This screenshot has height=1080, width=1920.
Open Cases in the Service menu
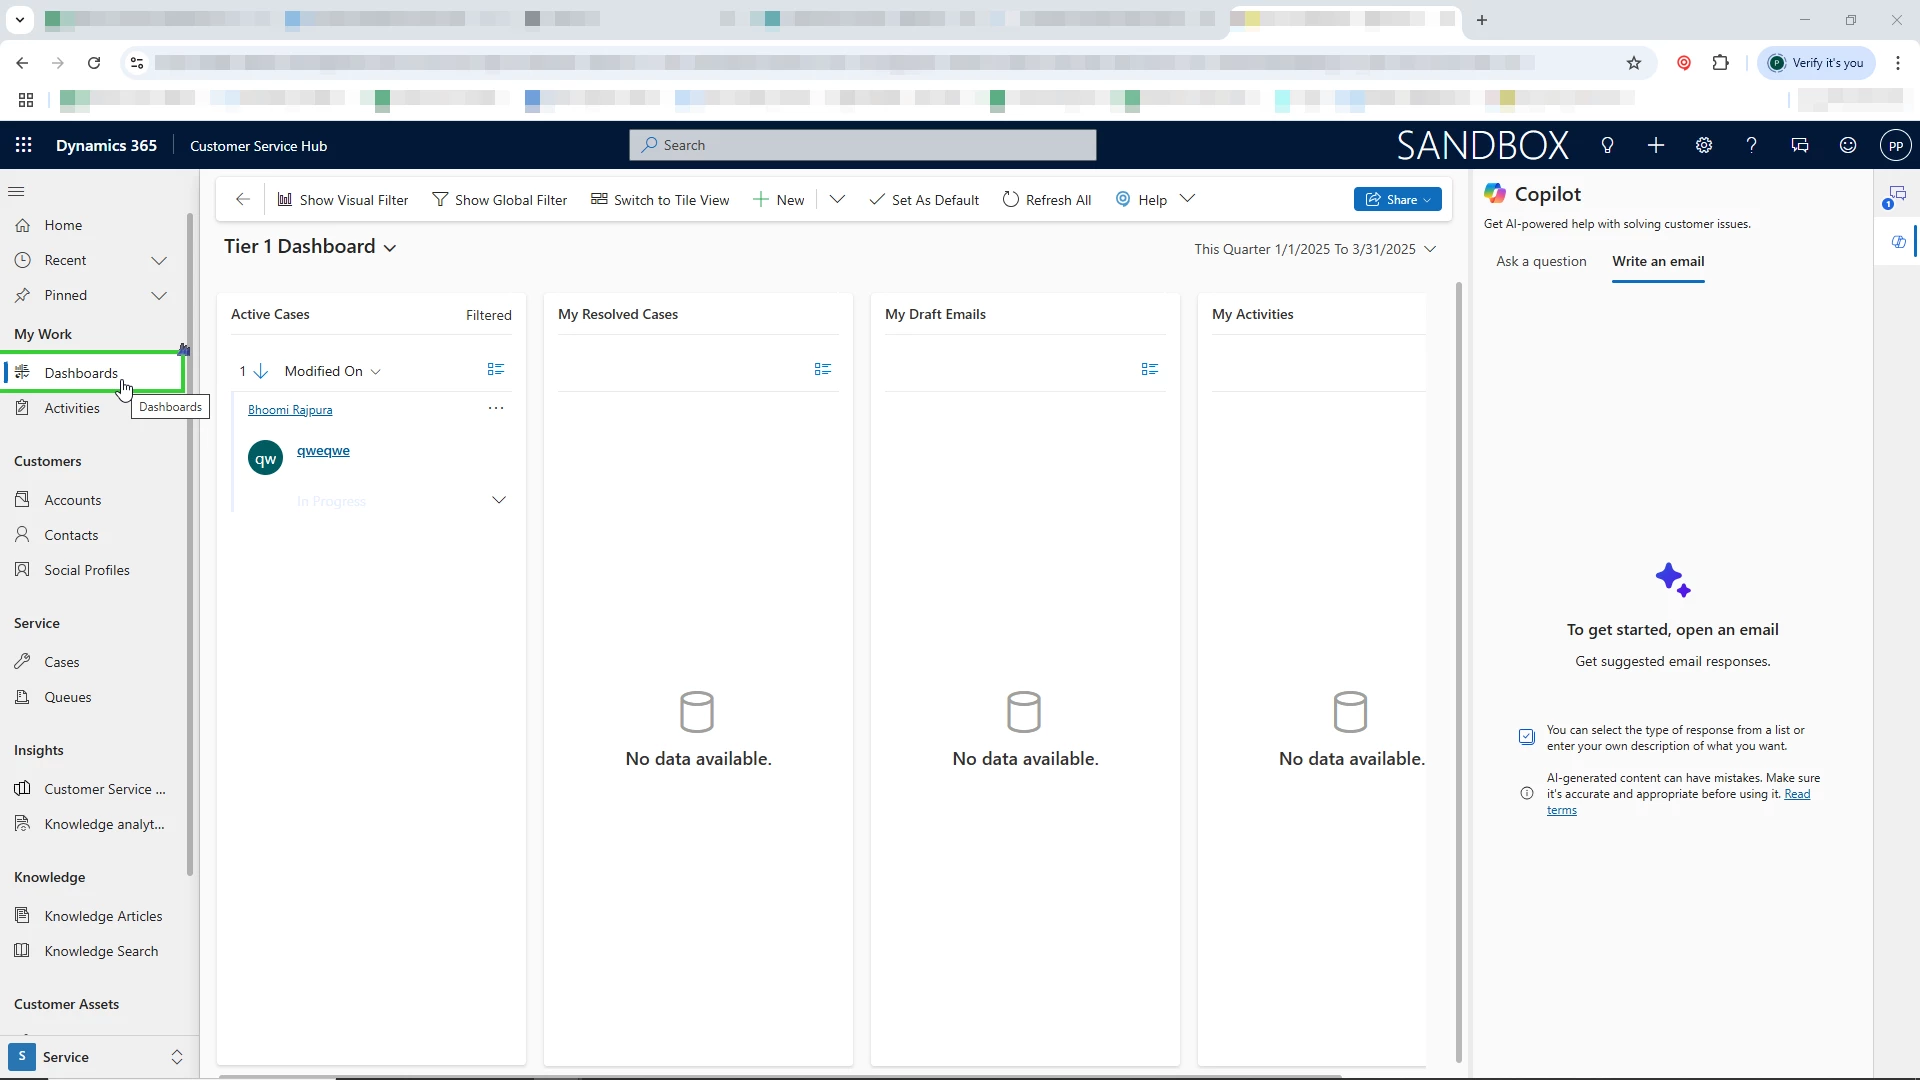[x=61, y=662]
